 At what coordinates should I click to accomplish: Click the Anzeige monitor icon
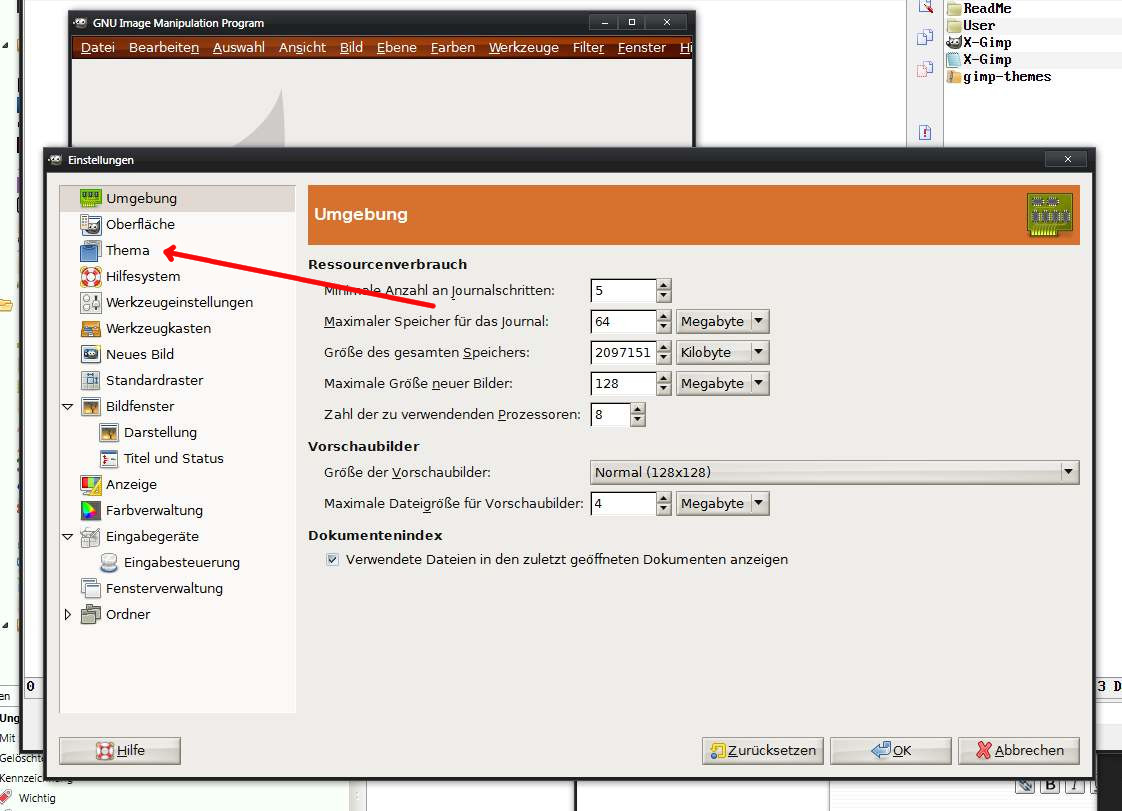[x=91, y=485]
